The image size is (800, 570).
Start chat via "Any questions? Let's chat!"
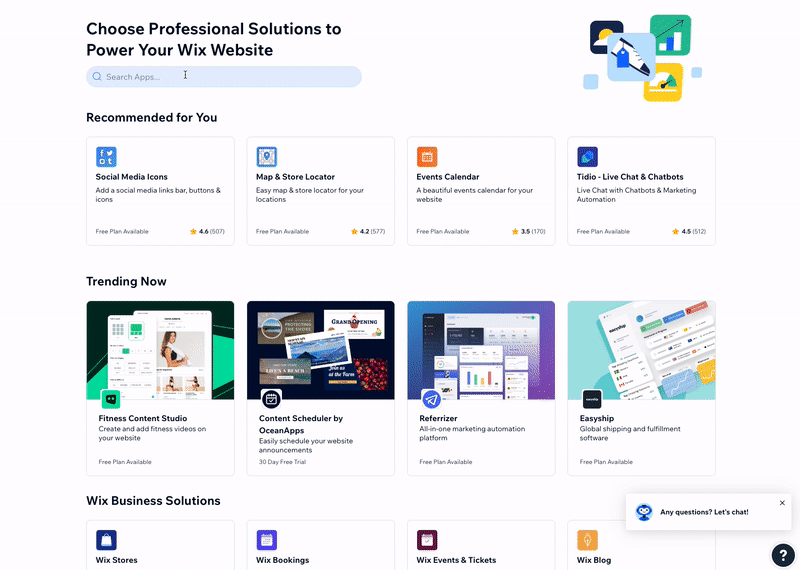click(704, 512)
